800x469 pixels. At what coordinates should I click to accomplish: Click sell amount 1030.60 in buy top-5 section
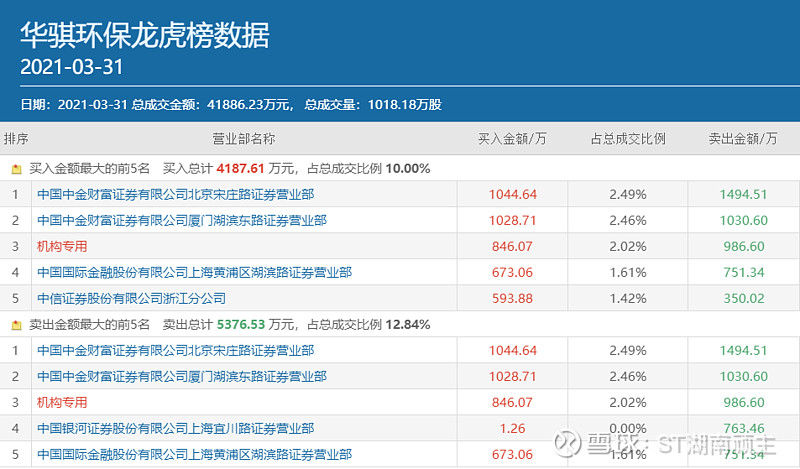(x=743, y=220)
